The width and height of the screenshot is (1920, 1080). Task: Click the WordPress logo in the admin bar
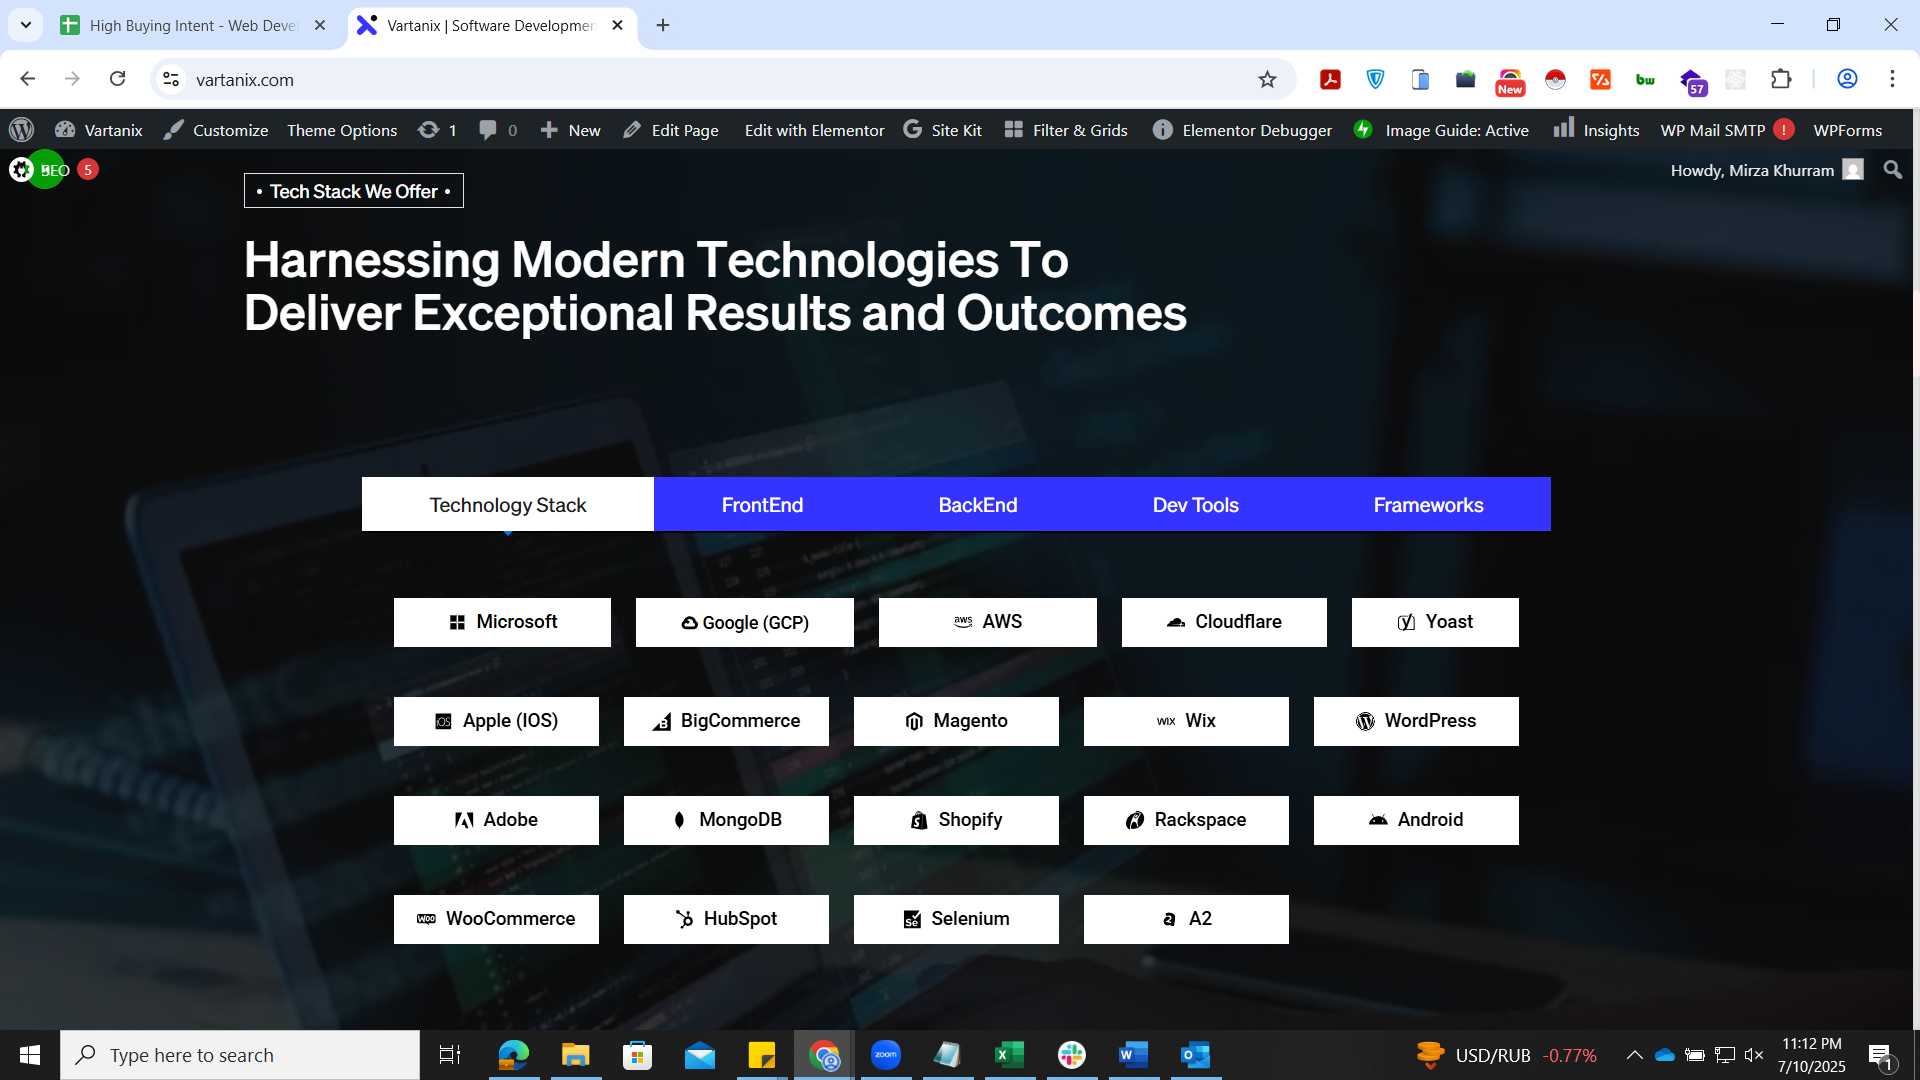point(21,130)
